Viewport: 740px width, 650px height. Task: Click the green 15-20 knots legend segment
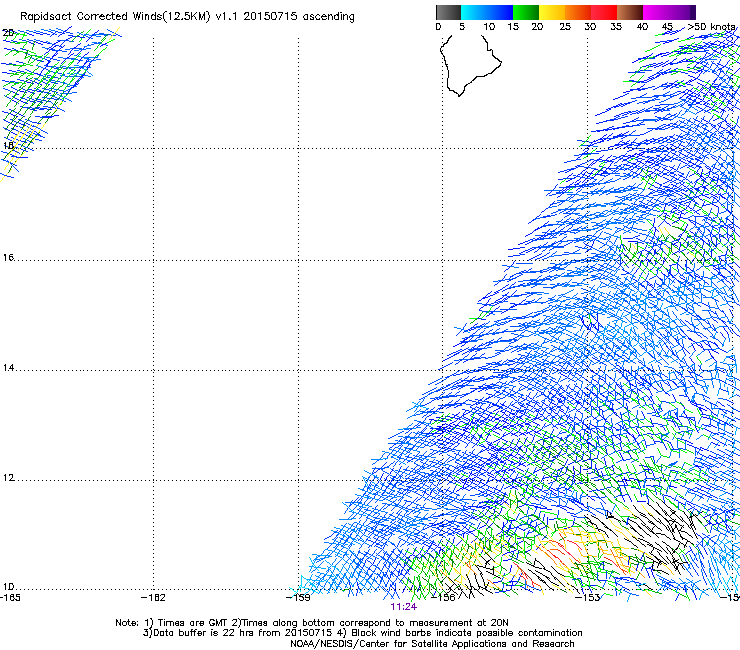[526, 12]
